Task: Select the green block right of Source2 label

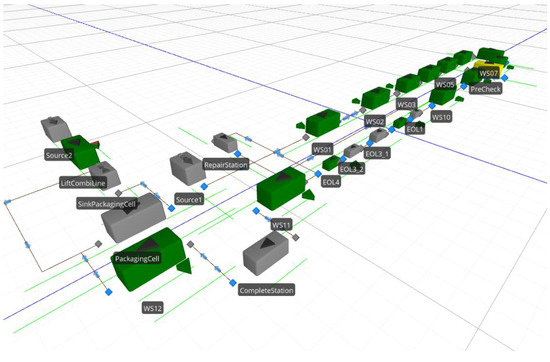Action: click(x=80, y=152)
